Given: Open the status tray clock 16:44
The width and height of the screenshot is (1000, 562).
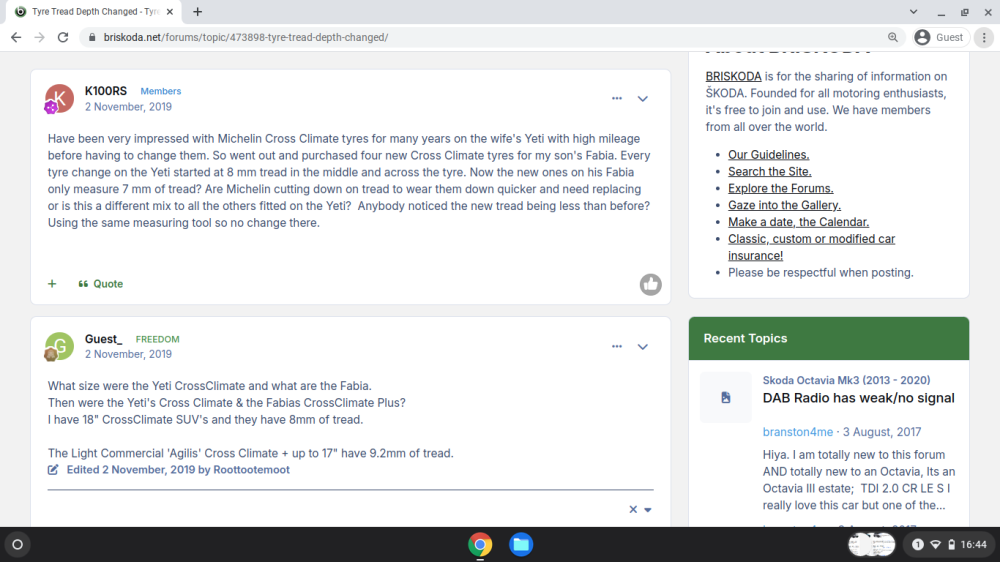Looking at the screenshot, I should [974, 545].
